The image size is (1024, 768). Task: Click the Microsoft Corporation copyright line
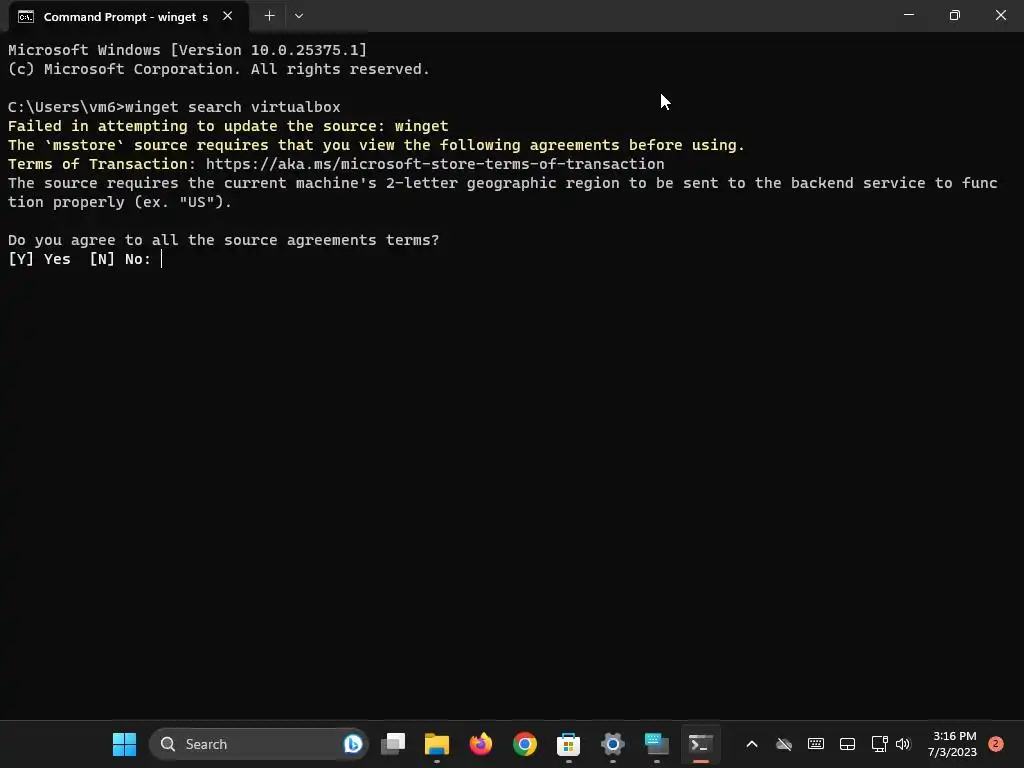219,69
